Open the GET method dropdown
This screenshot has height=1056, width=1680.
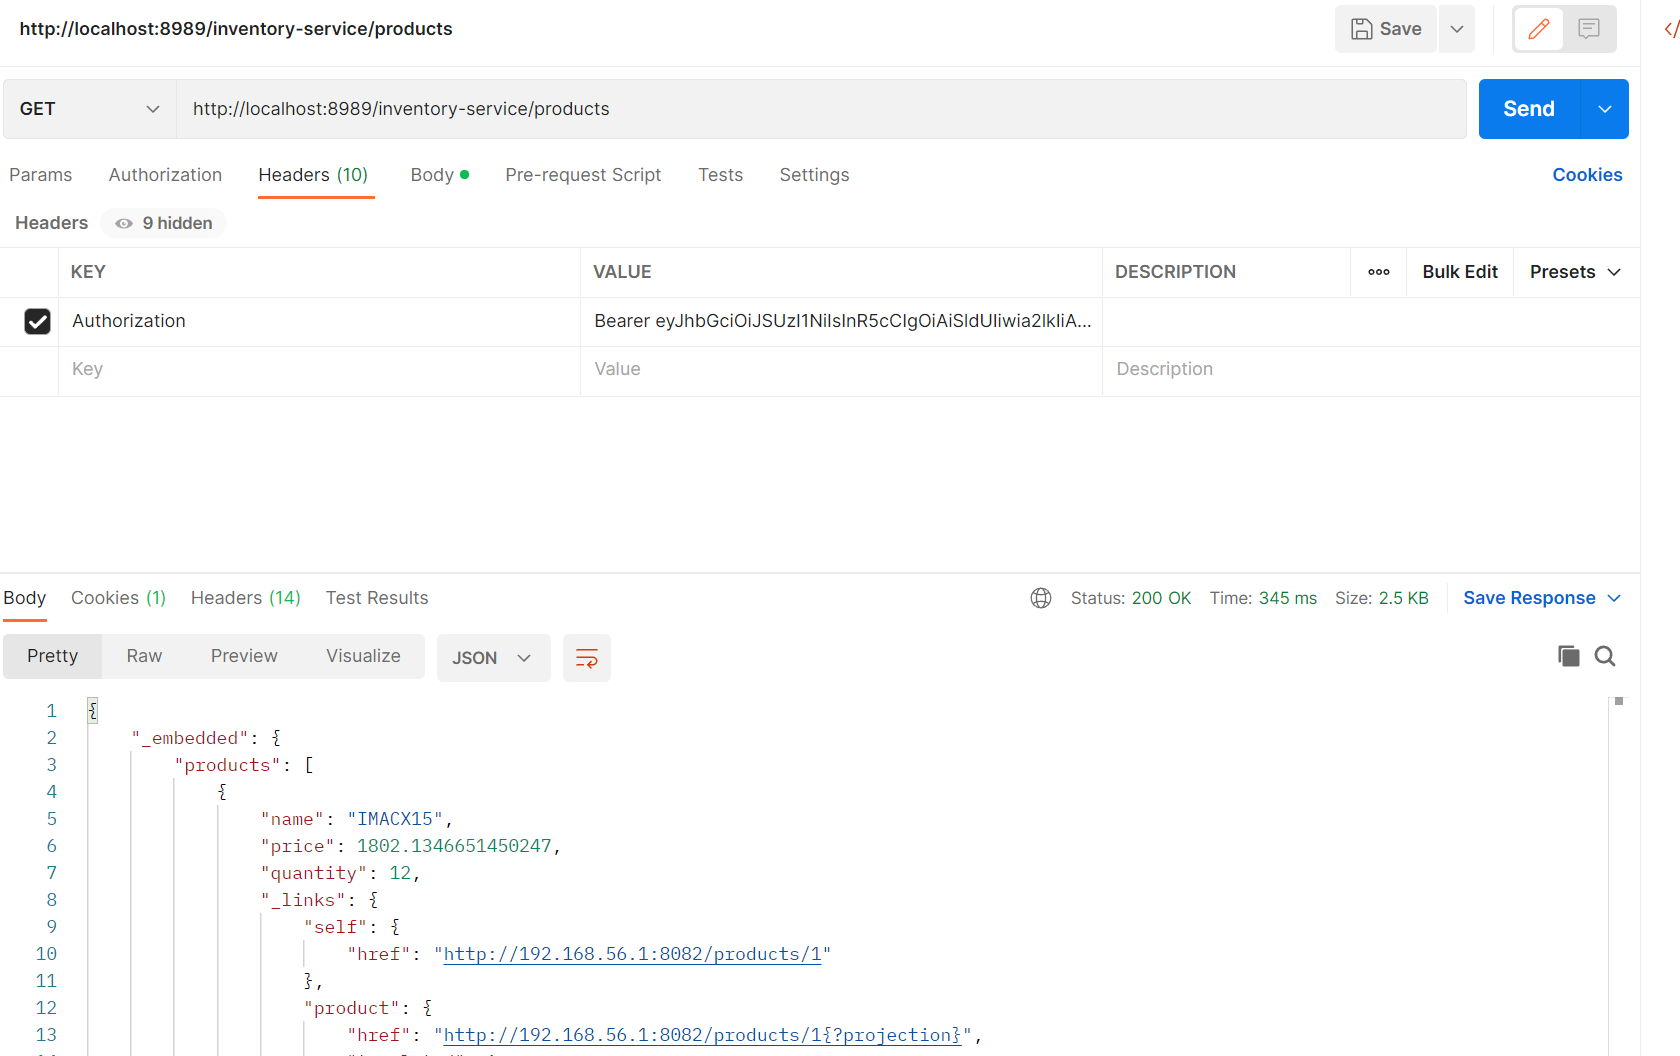coord(90,109)
